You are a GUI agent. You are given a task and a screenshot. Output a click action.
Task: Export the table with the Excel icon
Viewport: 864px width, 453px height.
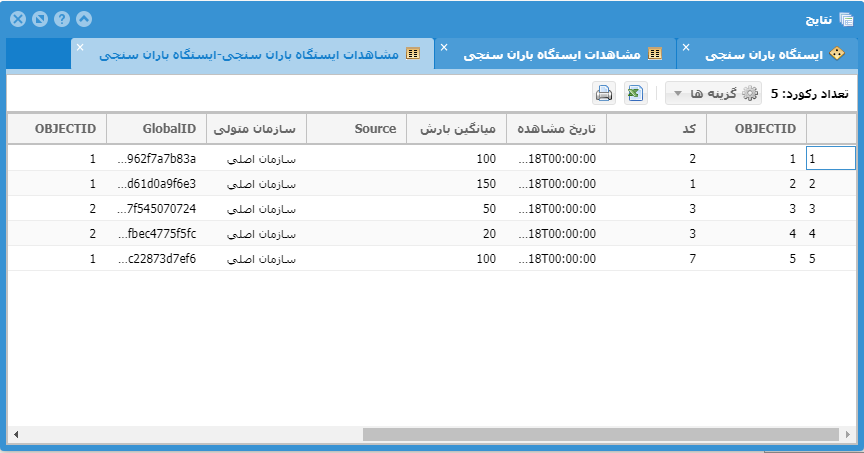pyautogui.click(x=635, y=93)
